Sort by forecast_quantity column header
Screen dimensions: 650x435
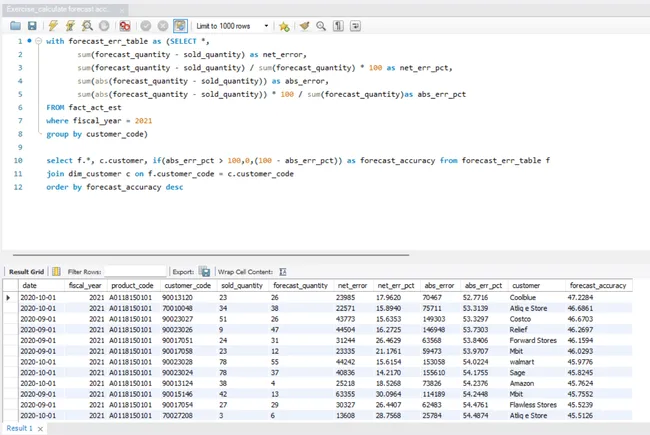pos(301,285)
